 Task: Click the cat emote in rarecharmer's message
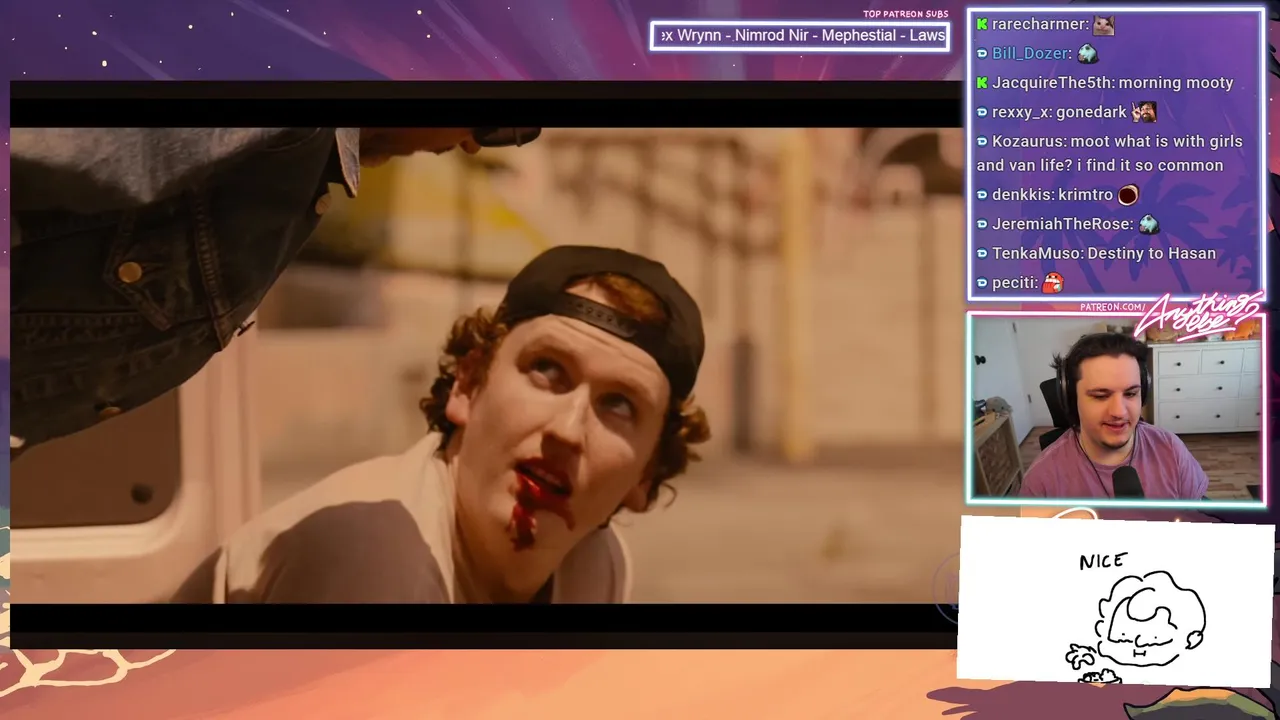tap(1104, 25)
